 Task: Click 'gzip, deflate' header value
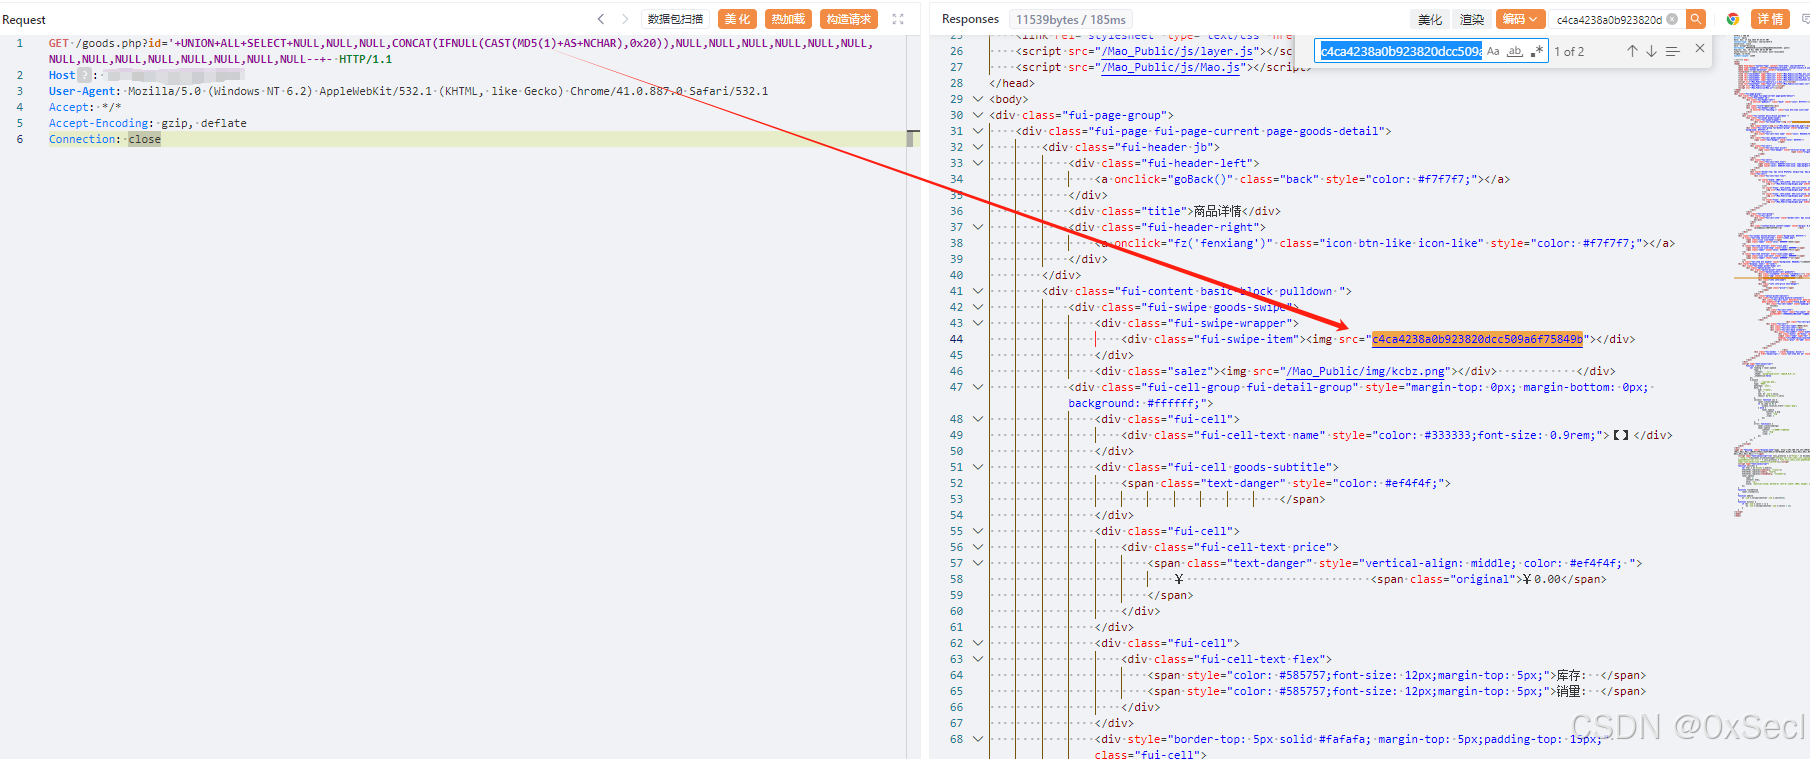(204, 123)
